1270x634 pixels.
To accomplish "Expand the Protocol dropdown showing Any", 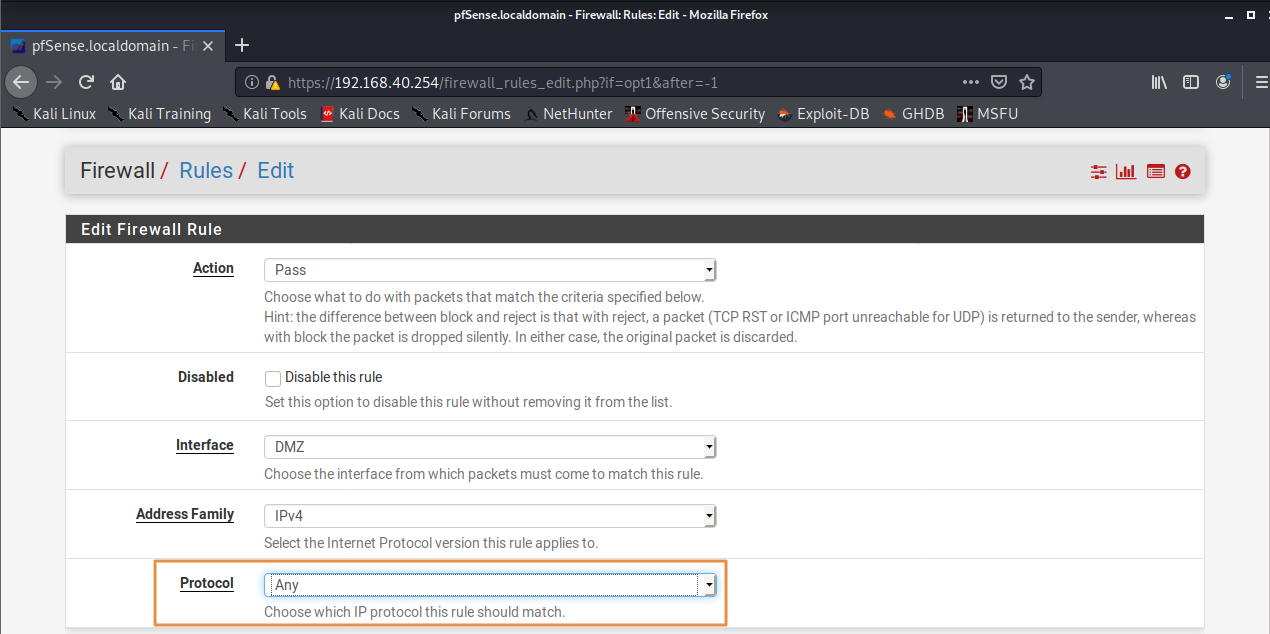I will coord(490,585).
